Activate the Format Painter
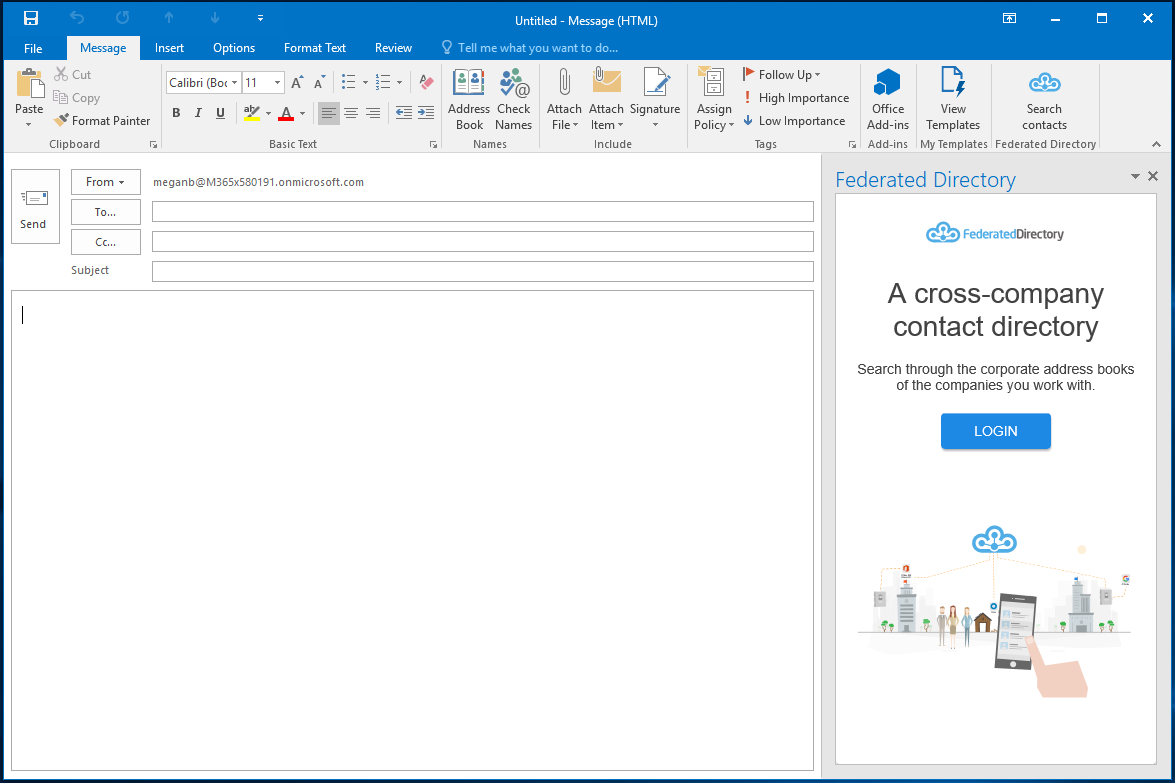Screen dimensions: 1175x783 (x=102, y=120)
